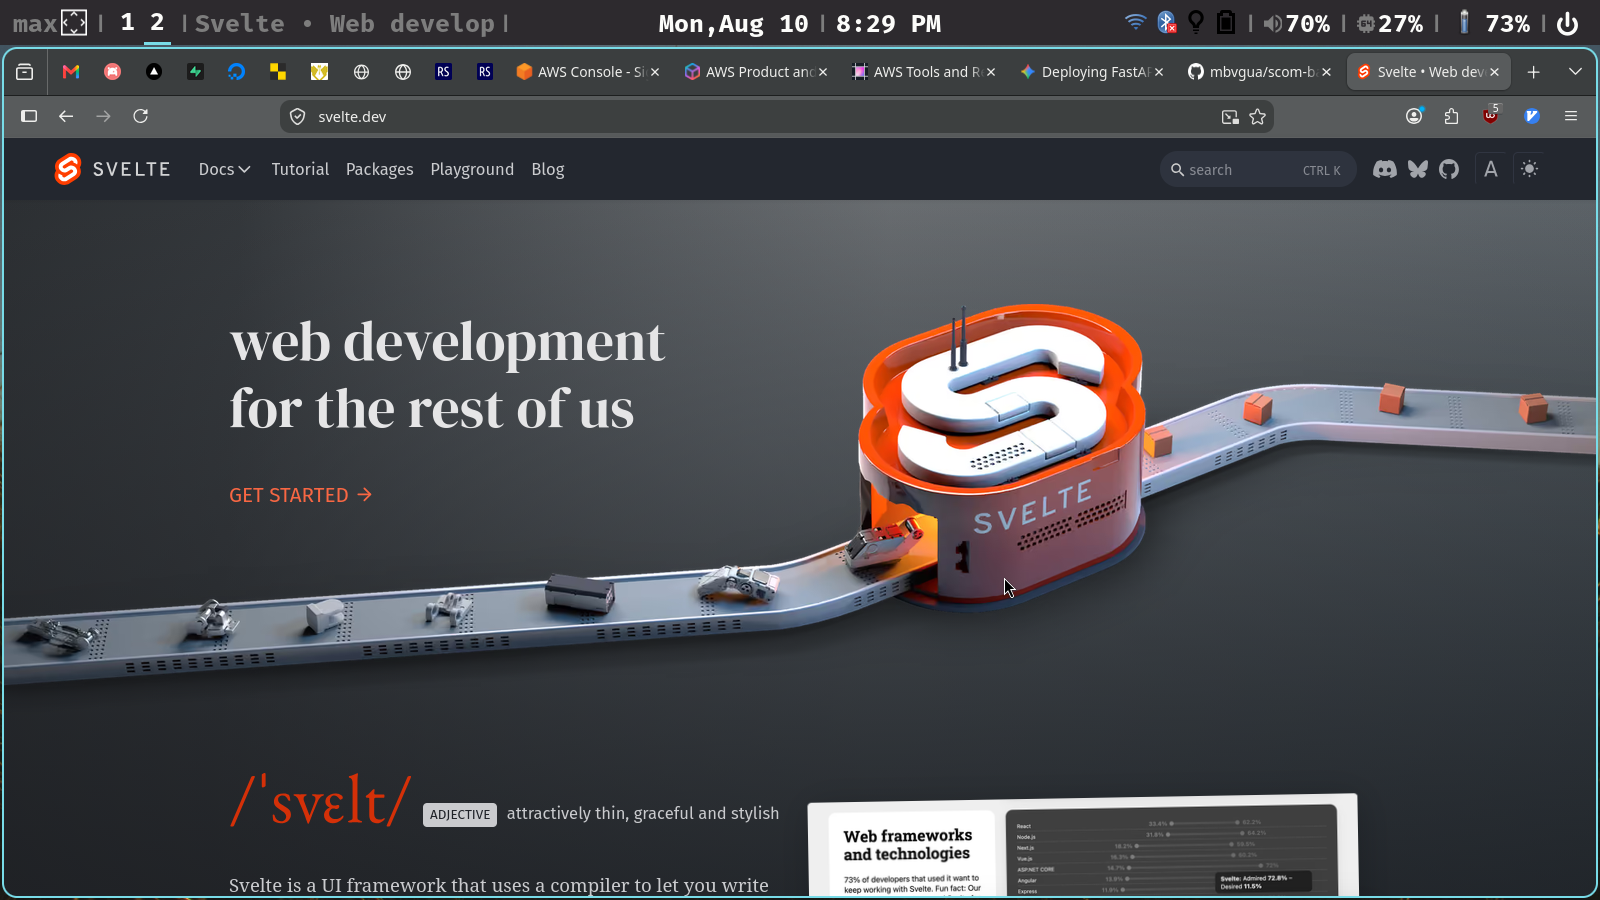Viewport: 1600px width, 900px height.
Task: Open the browser account profile icon
Action: [x=1414, y=116]
